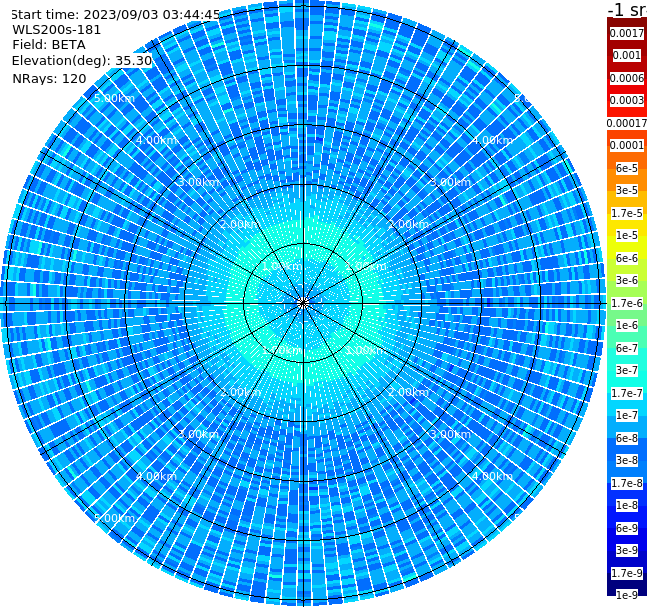Click the 1e-5 colorbar label

(627, 235)
